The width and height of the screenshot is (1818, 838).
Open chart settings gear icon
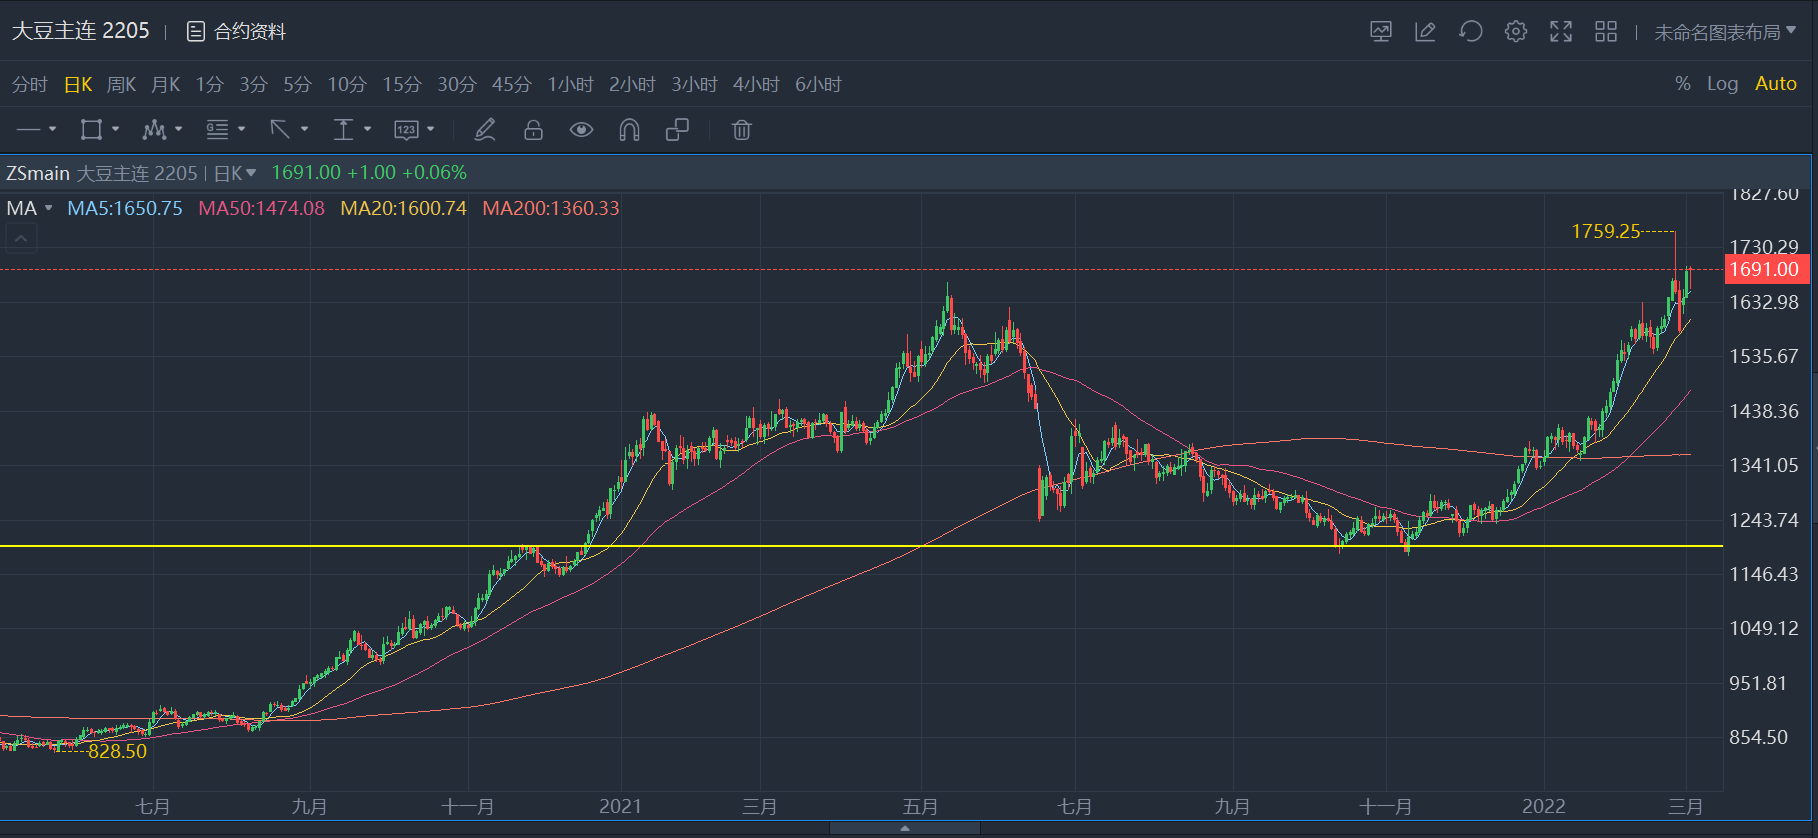click(x=1515, y=32)
